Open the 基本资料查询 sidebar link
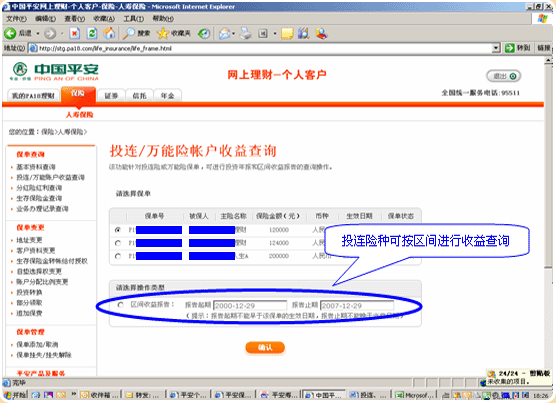Viewport: 556px width, 403px height. tap(36, 167)
